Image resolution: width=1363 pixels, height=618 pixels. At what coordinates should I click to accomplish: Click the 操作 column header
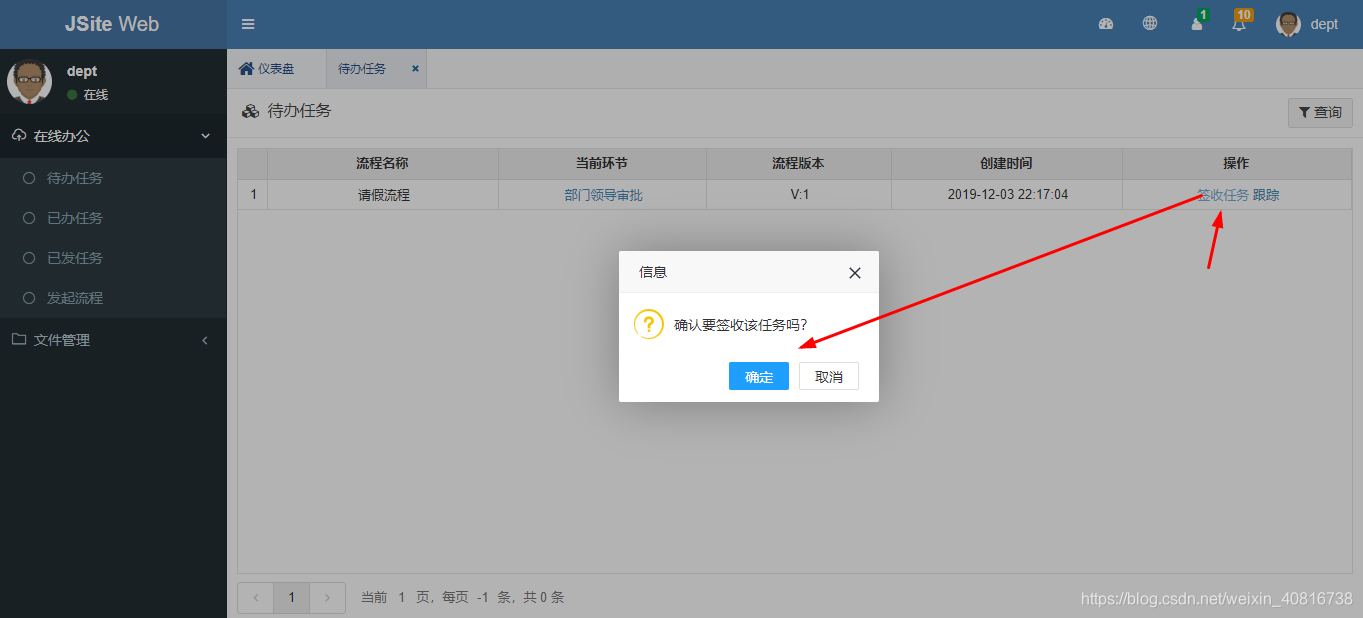[1236, 164]
